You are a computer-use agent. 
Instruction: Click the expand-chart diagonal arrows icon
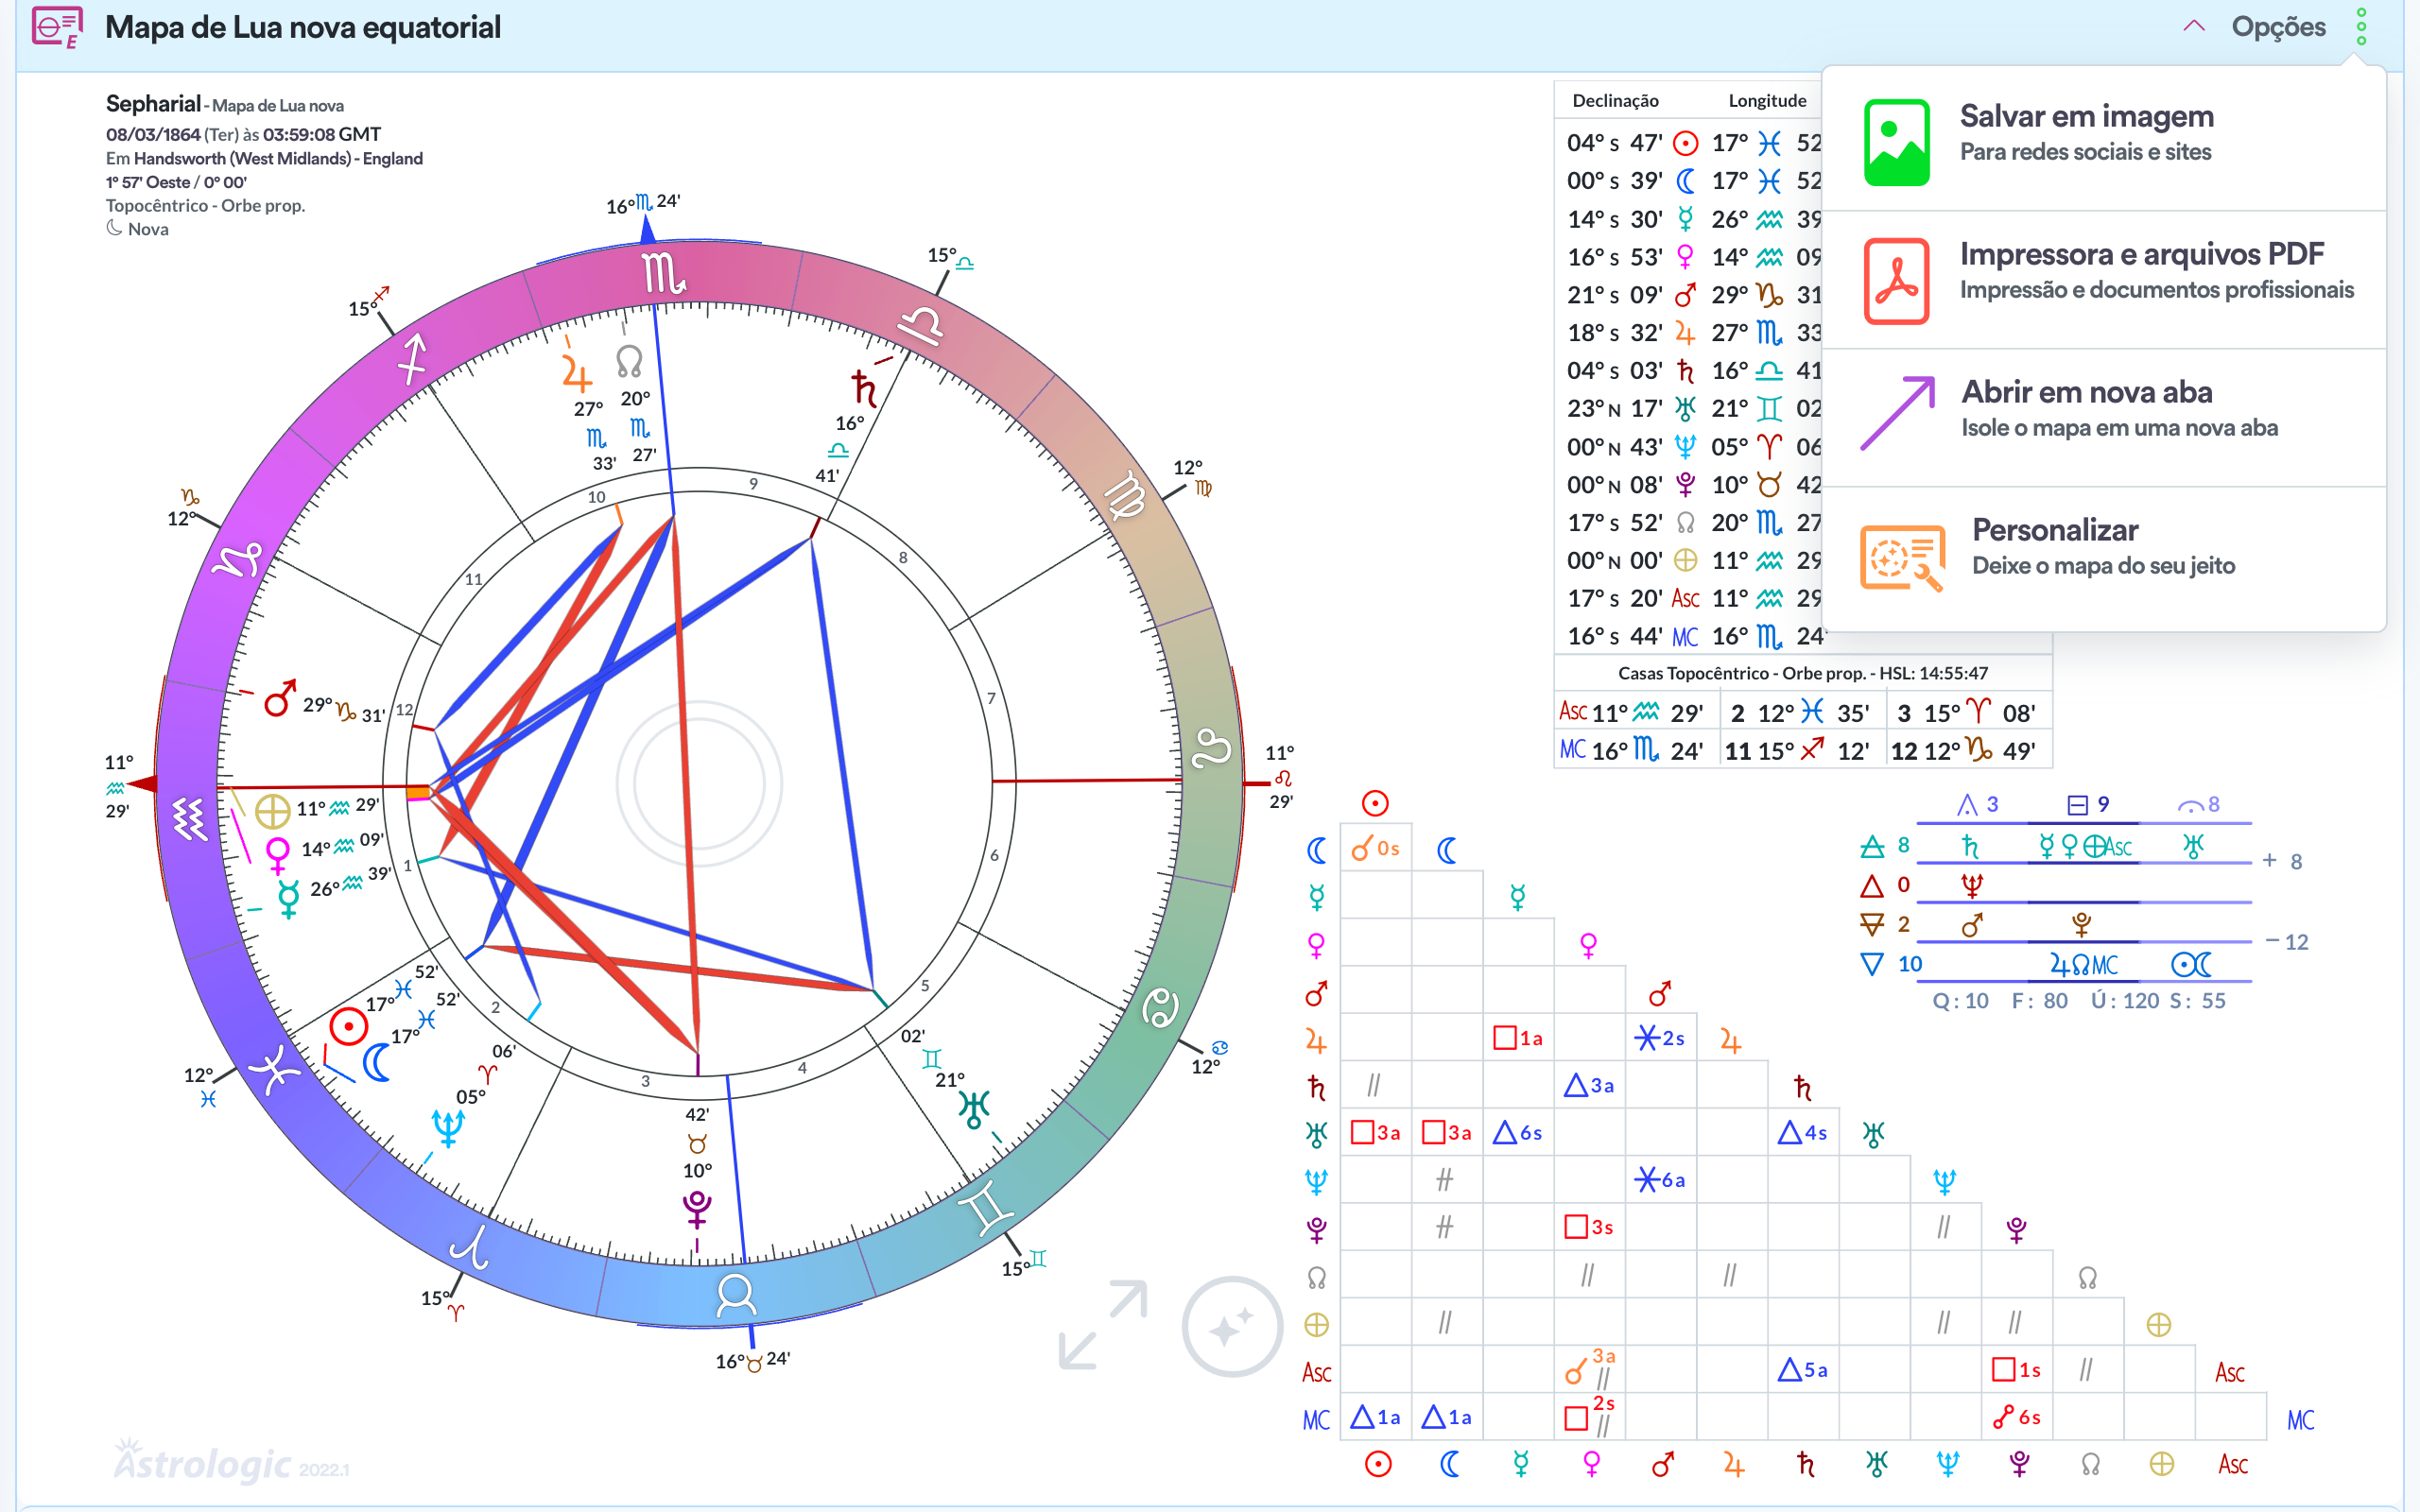tap(1102, 1323)
